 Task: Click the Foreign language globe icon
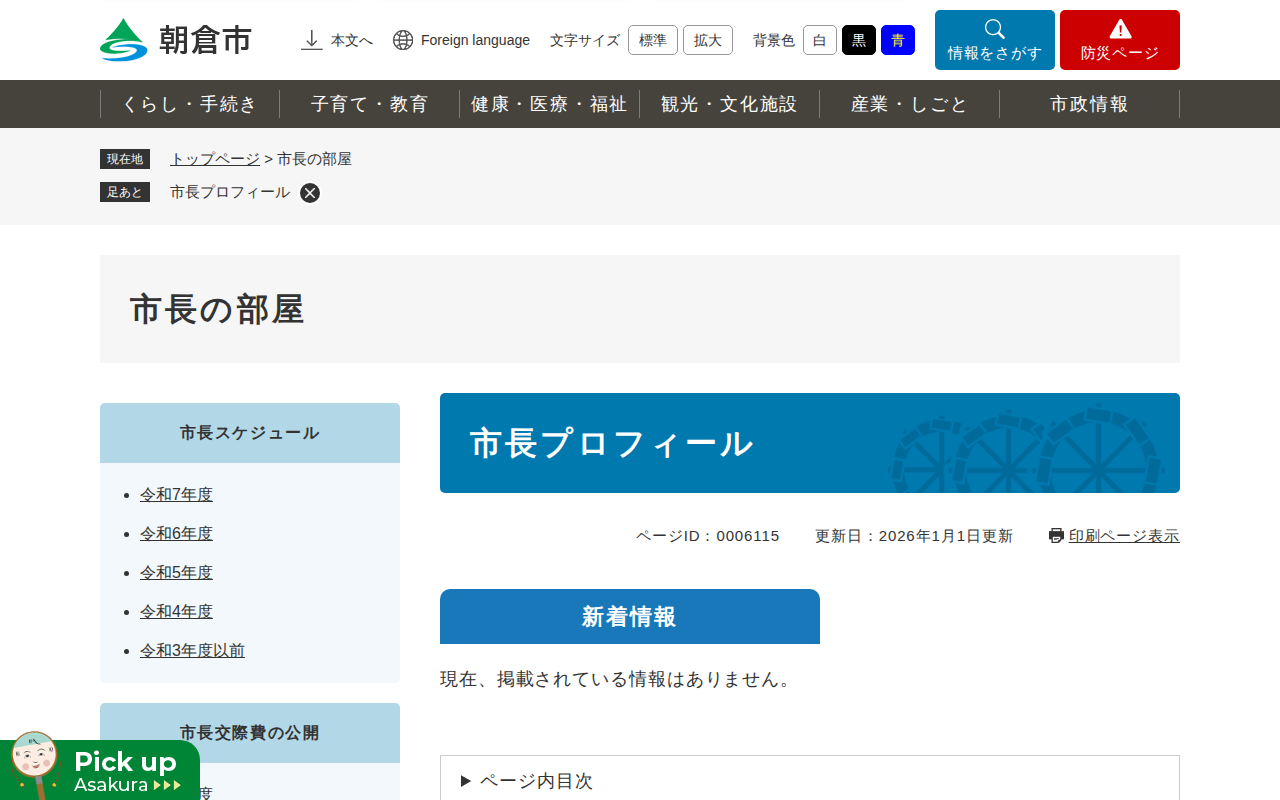(x=403, y=40)
